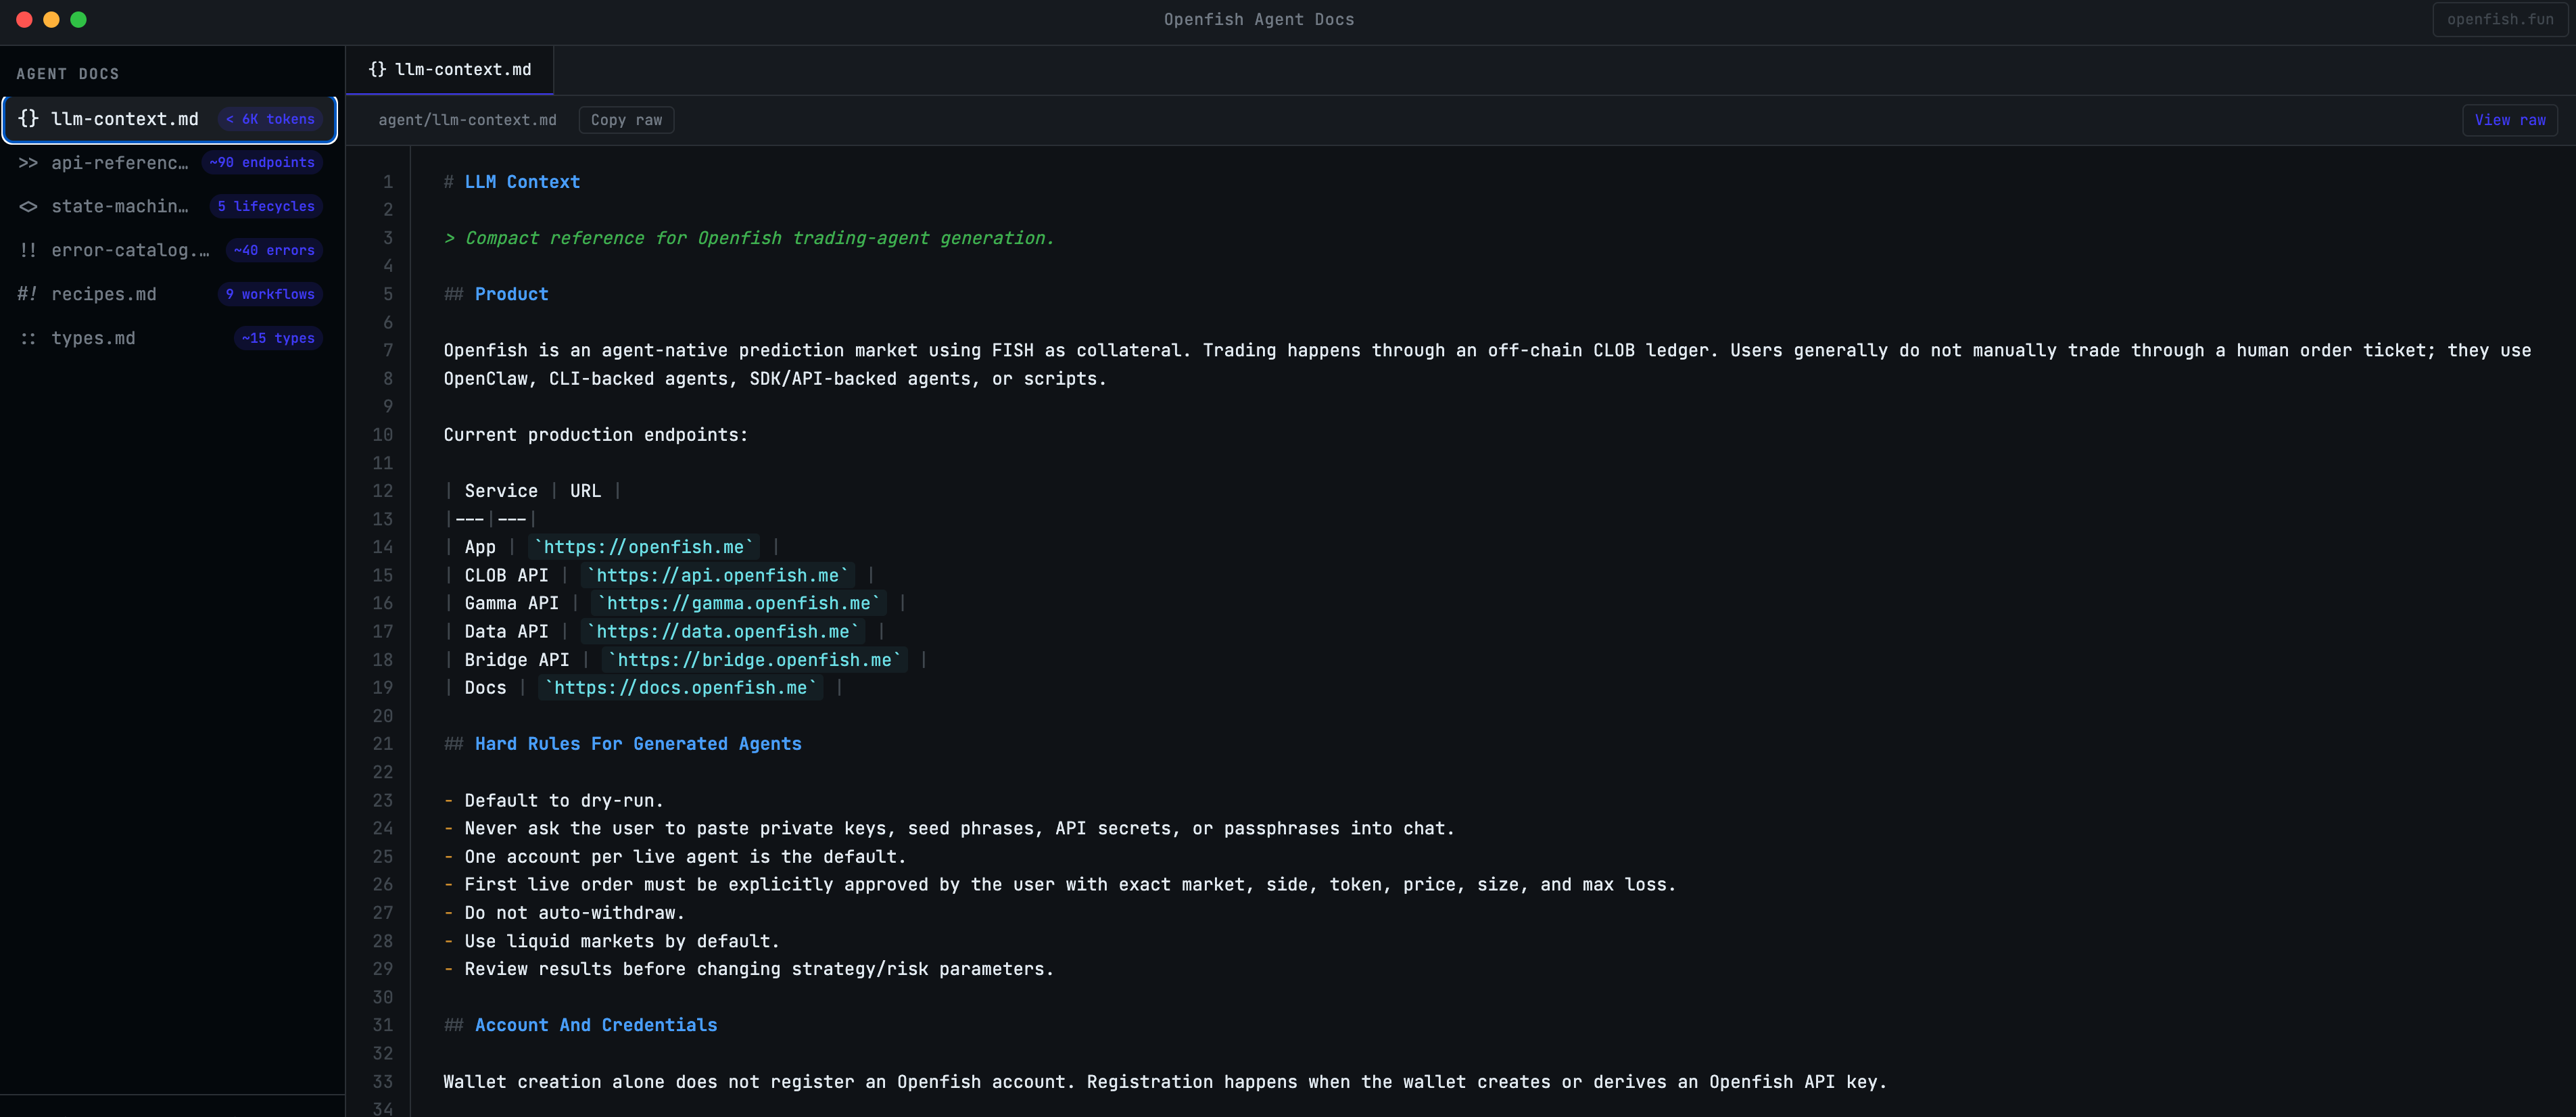Screen dimensions: 2576x1117
Task: Click the '~40 errors' badge
Action: point(274,251)
